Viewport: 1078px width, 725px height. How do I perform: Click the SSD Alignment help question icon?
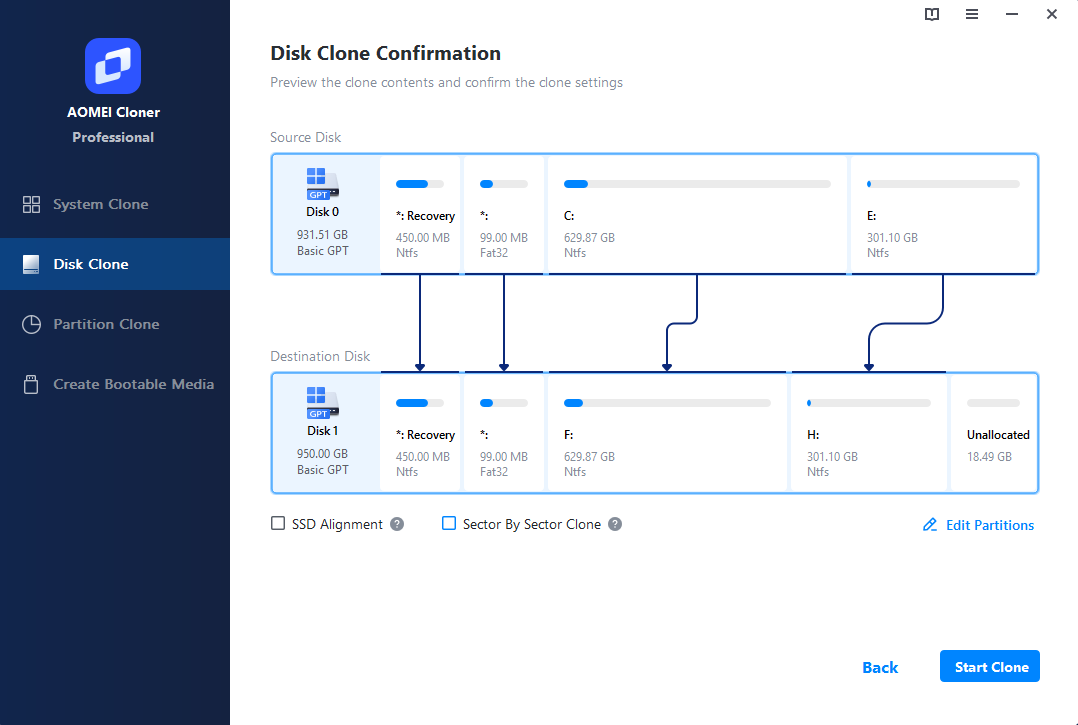tap(397, 524)
